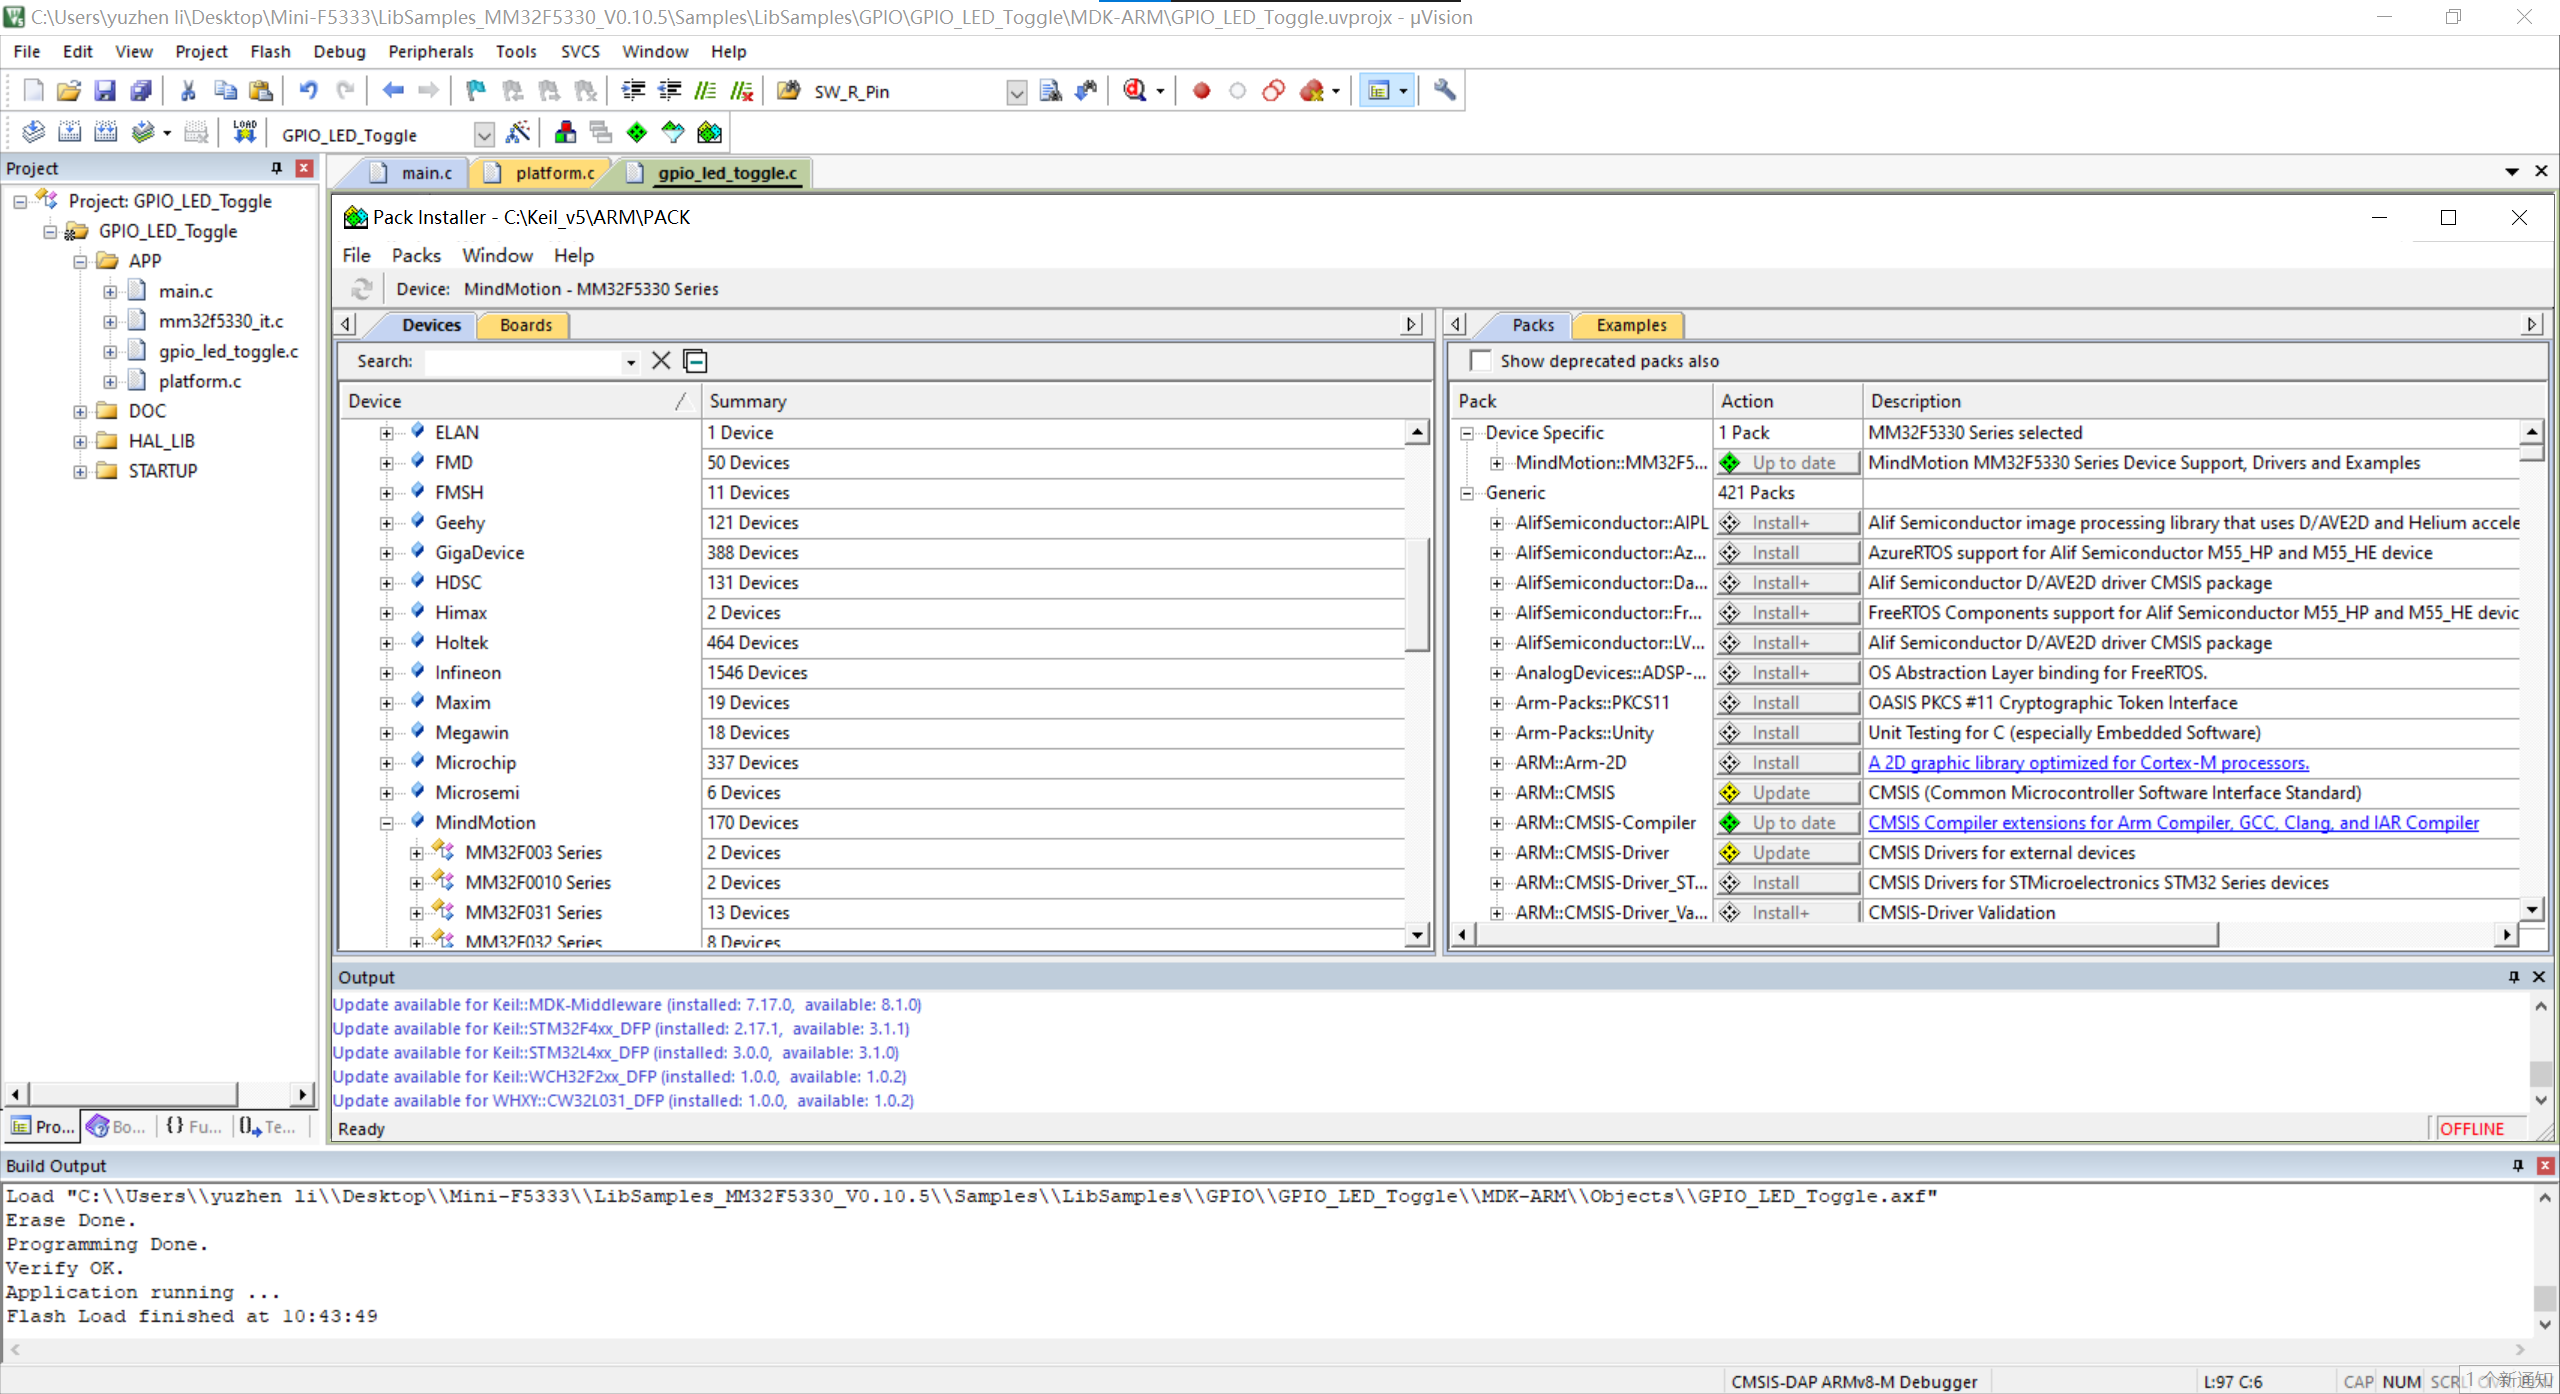This screenshot has width=2560, height=1394.
Task: Comment the selection using the green-lines icon
Action: point(705,91)
